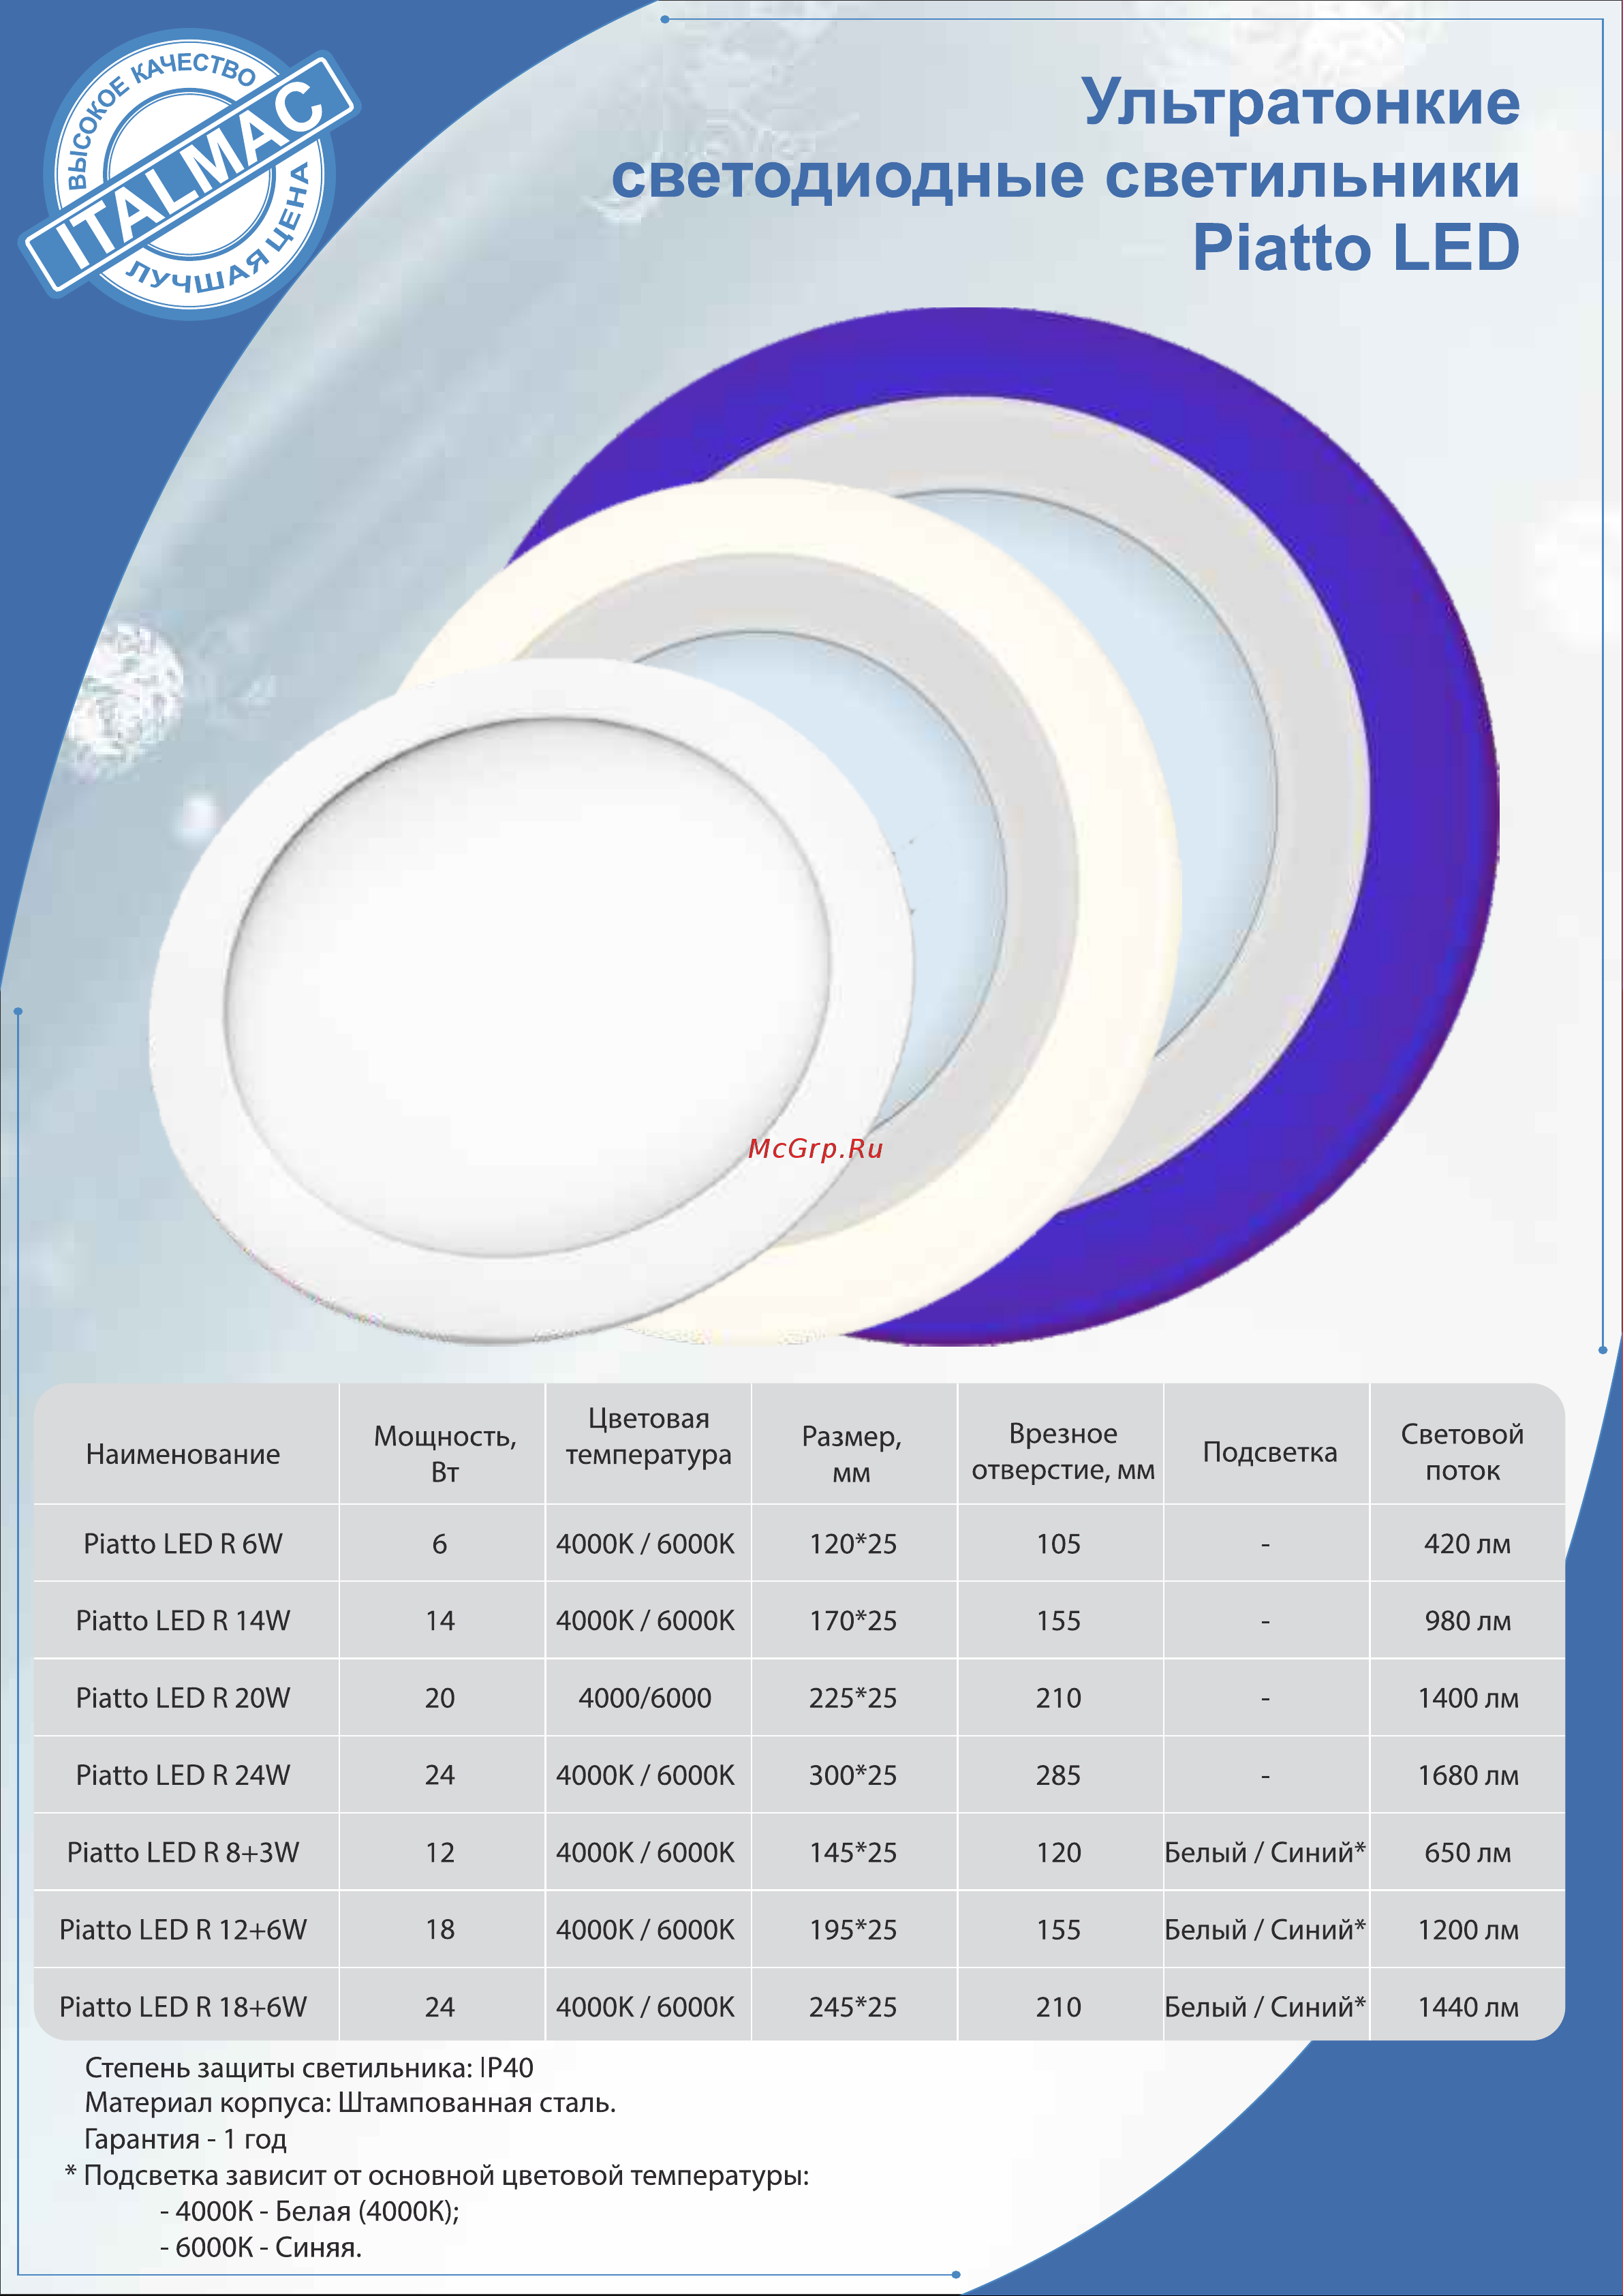The height and width of the screenshot is (2296, 1623).
Task: Click the power value '18' cell
Action: tap(440, 1930)
